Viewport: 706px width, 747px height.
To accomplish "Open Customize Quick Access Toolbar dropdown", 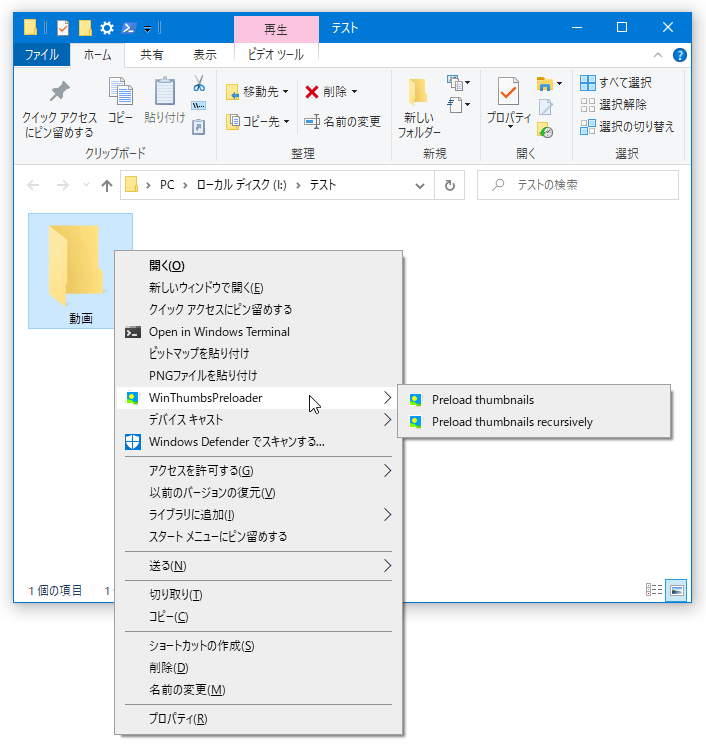I will [x=148, y=30].
